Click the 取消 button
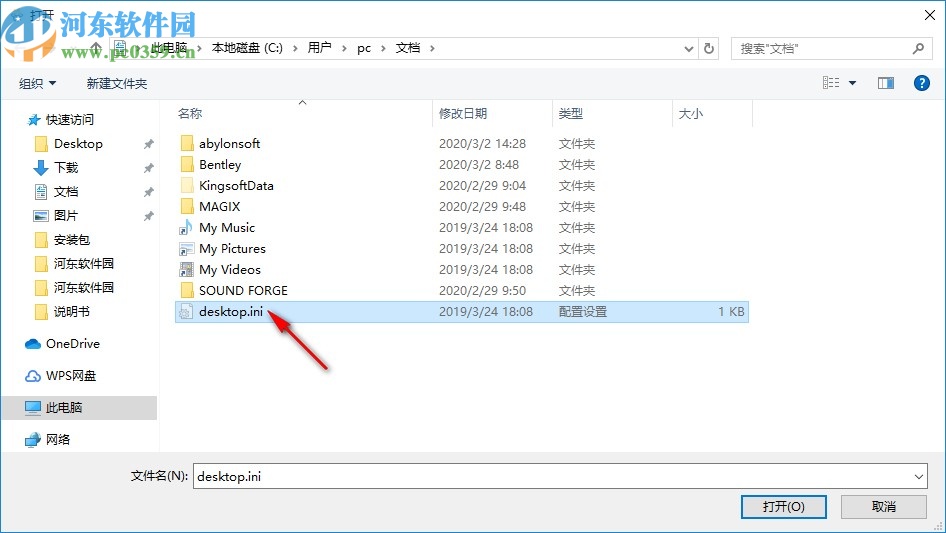This screenshot has height=533, width=946. [x=883, y=506]
